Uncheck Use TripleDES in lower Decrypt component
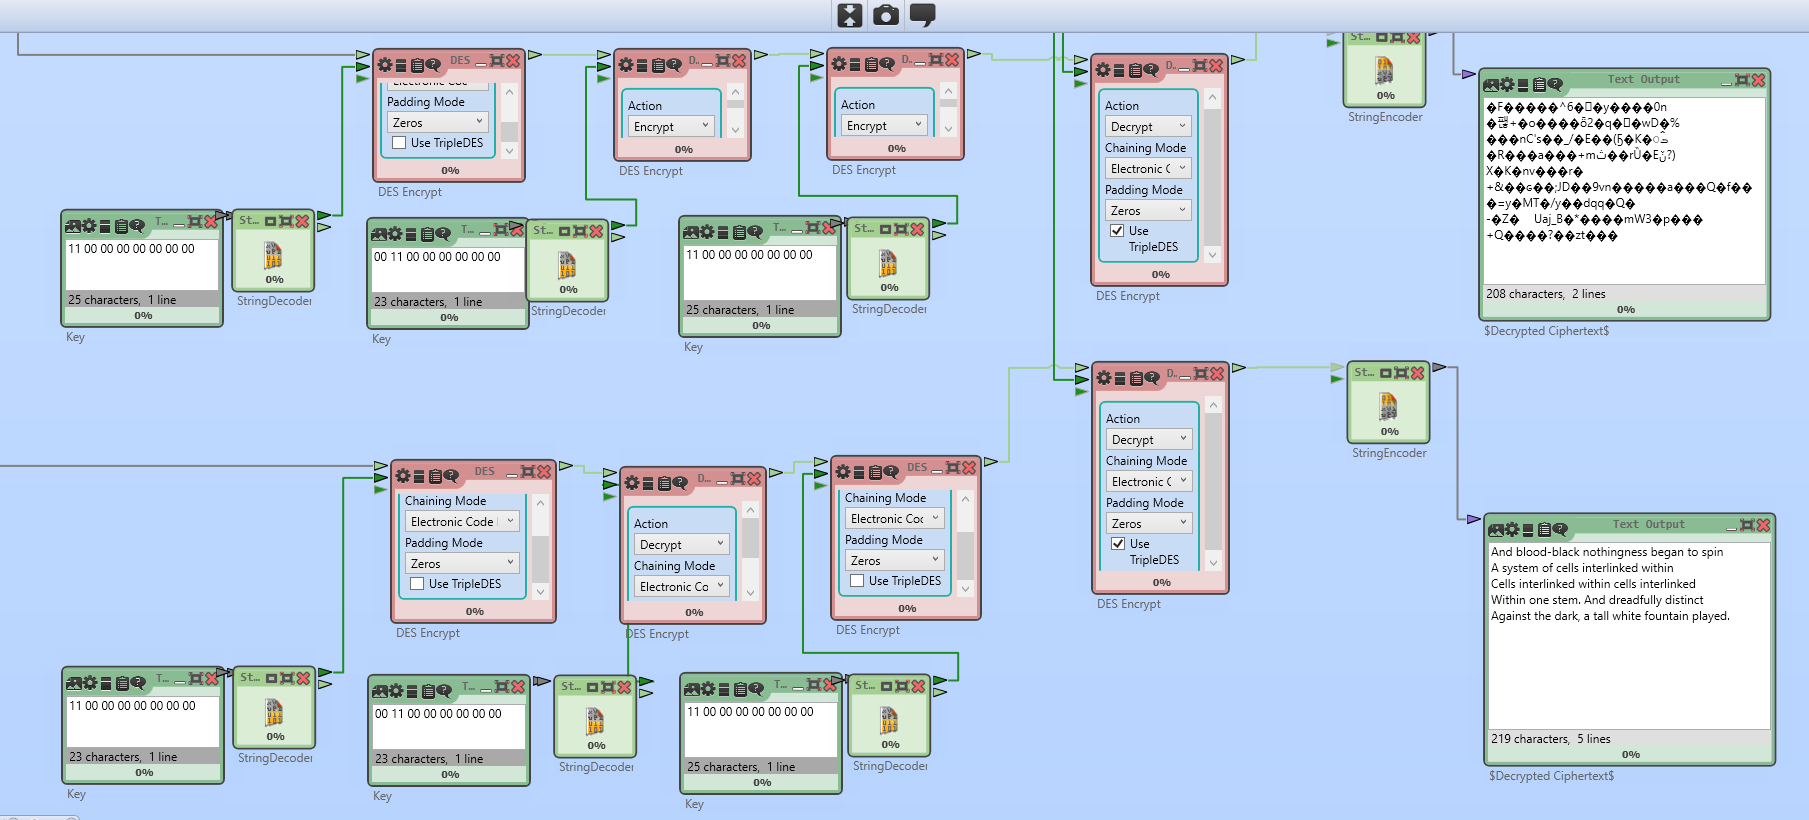The image size is (1809, 820). click(1118, 544)
